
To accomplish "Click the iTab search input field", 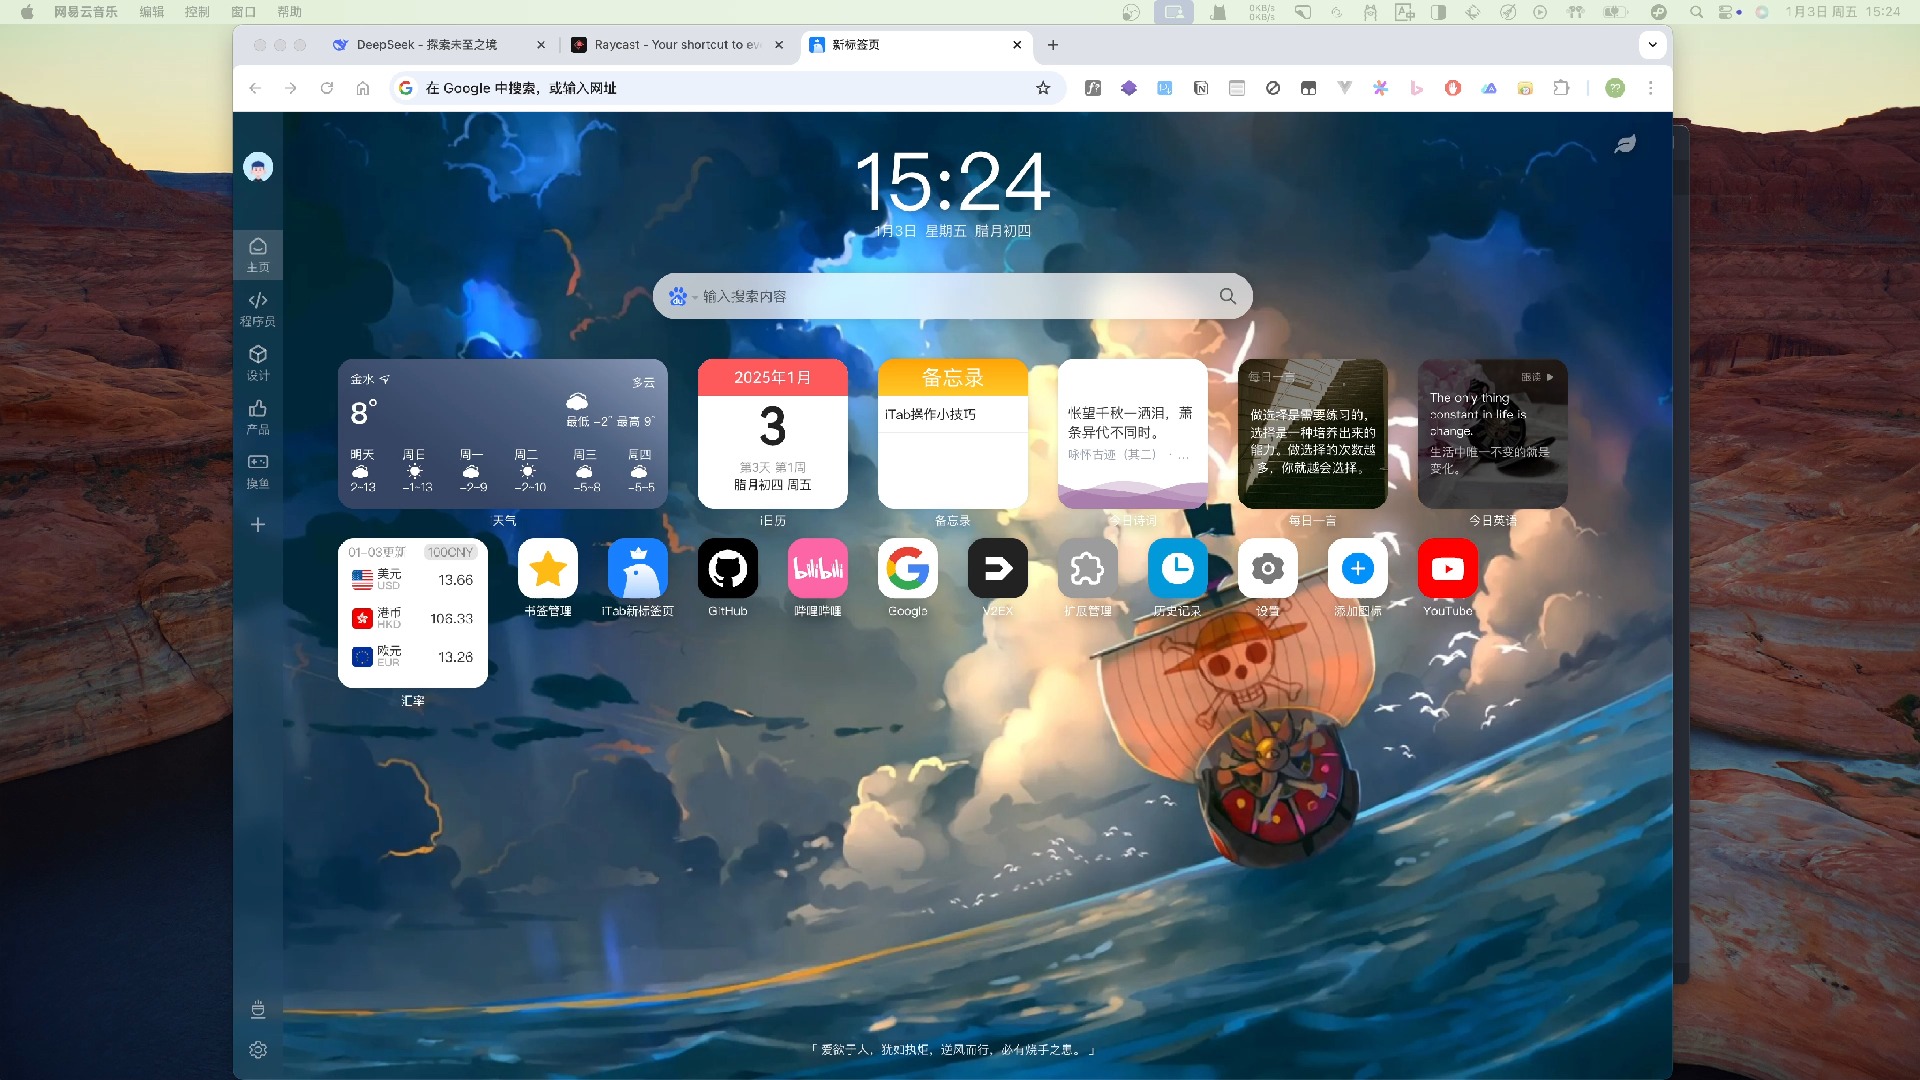I will (x=955, y=296).
